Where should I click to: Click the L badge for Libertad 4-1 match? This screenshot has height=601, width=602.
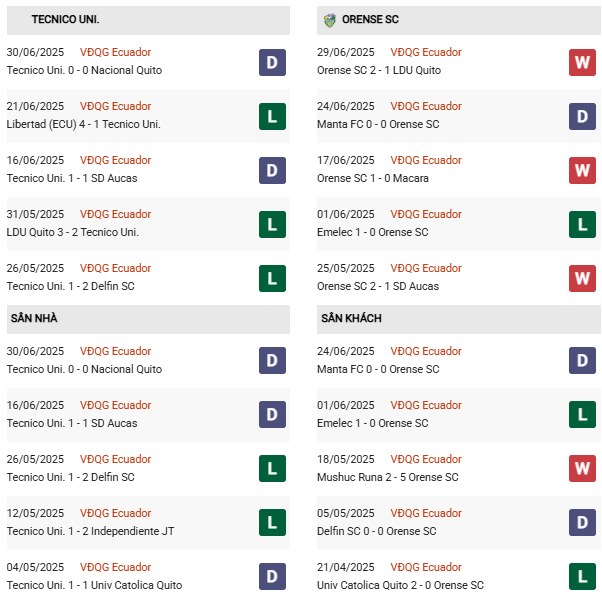[x=271, y=116]
